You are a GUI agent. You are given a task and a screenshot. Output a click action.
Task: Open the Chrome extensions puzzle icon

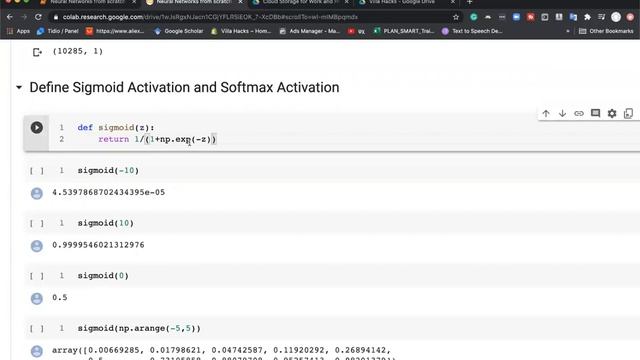[x=587, y=17]
